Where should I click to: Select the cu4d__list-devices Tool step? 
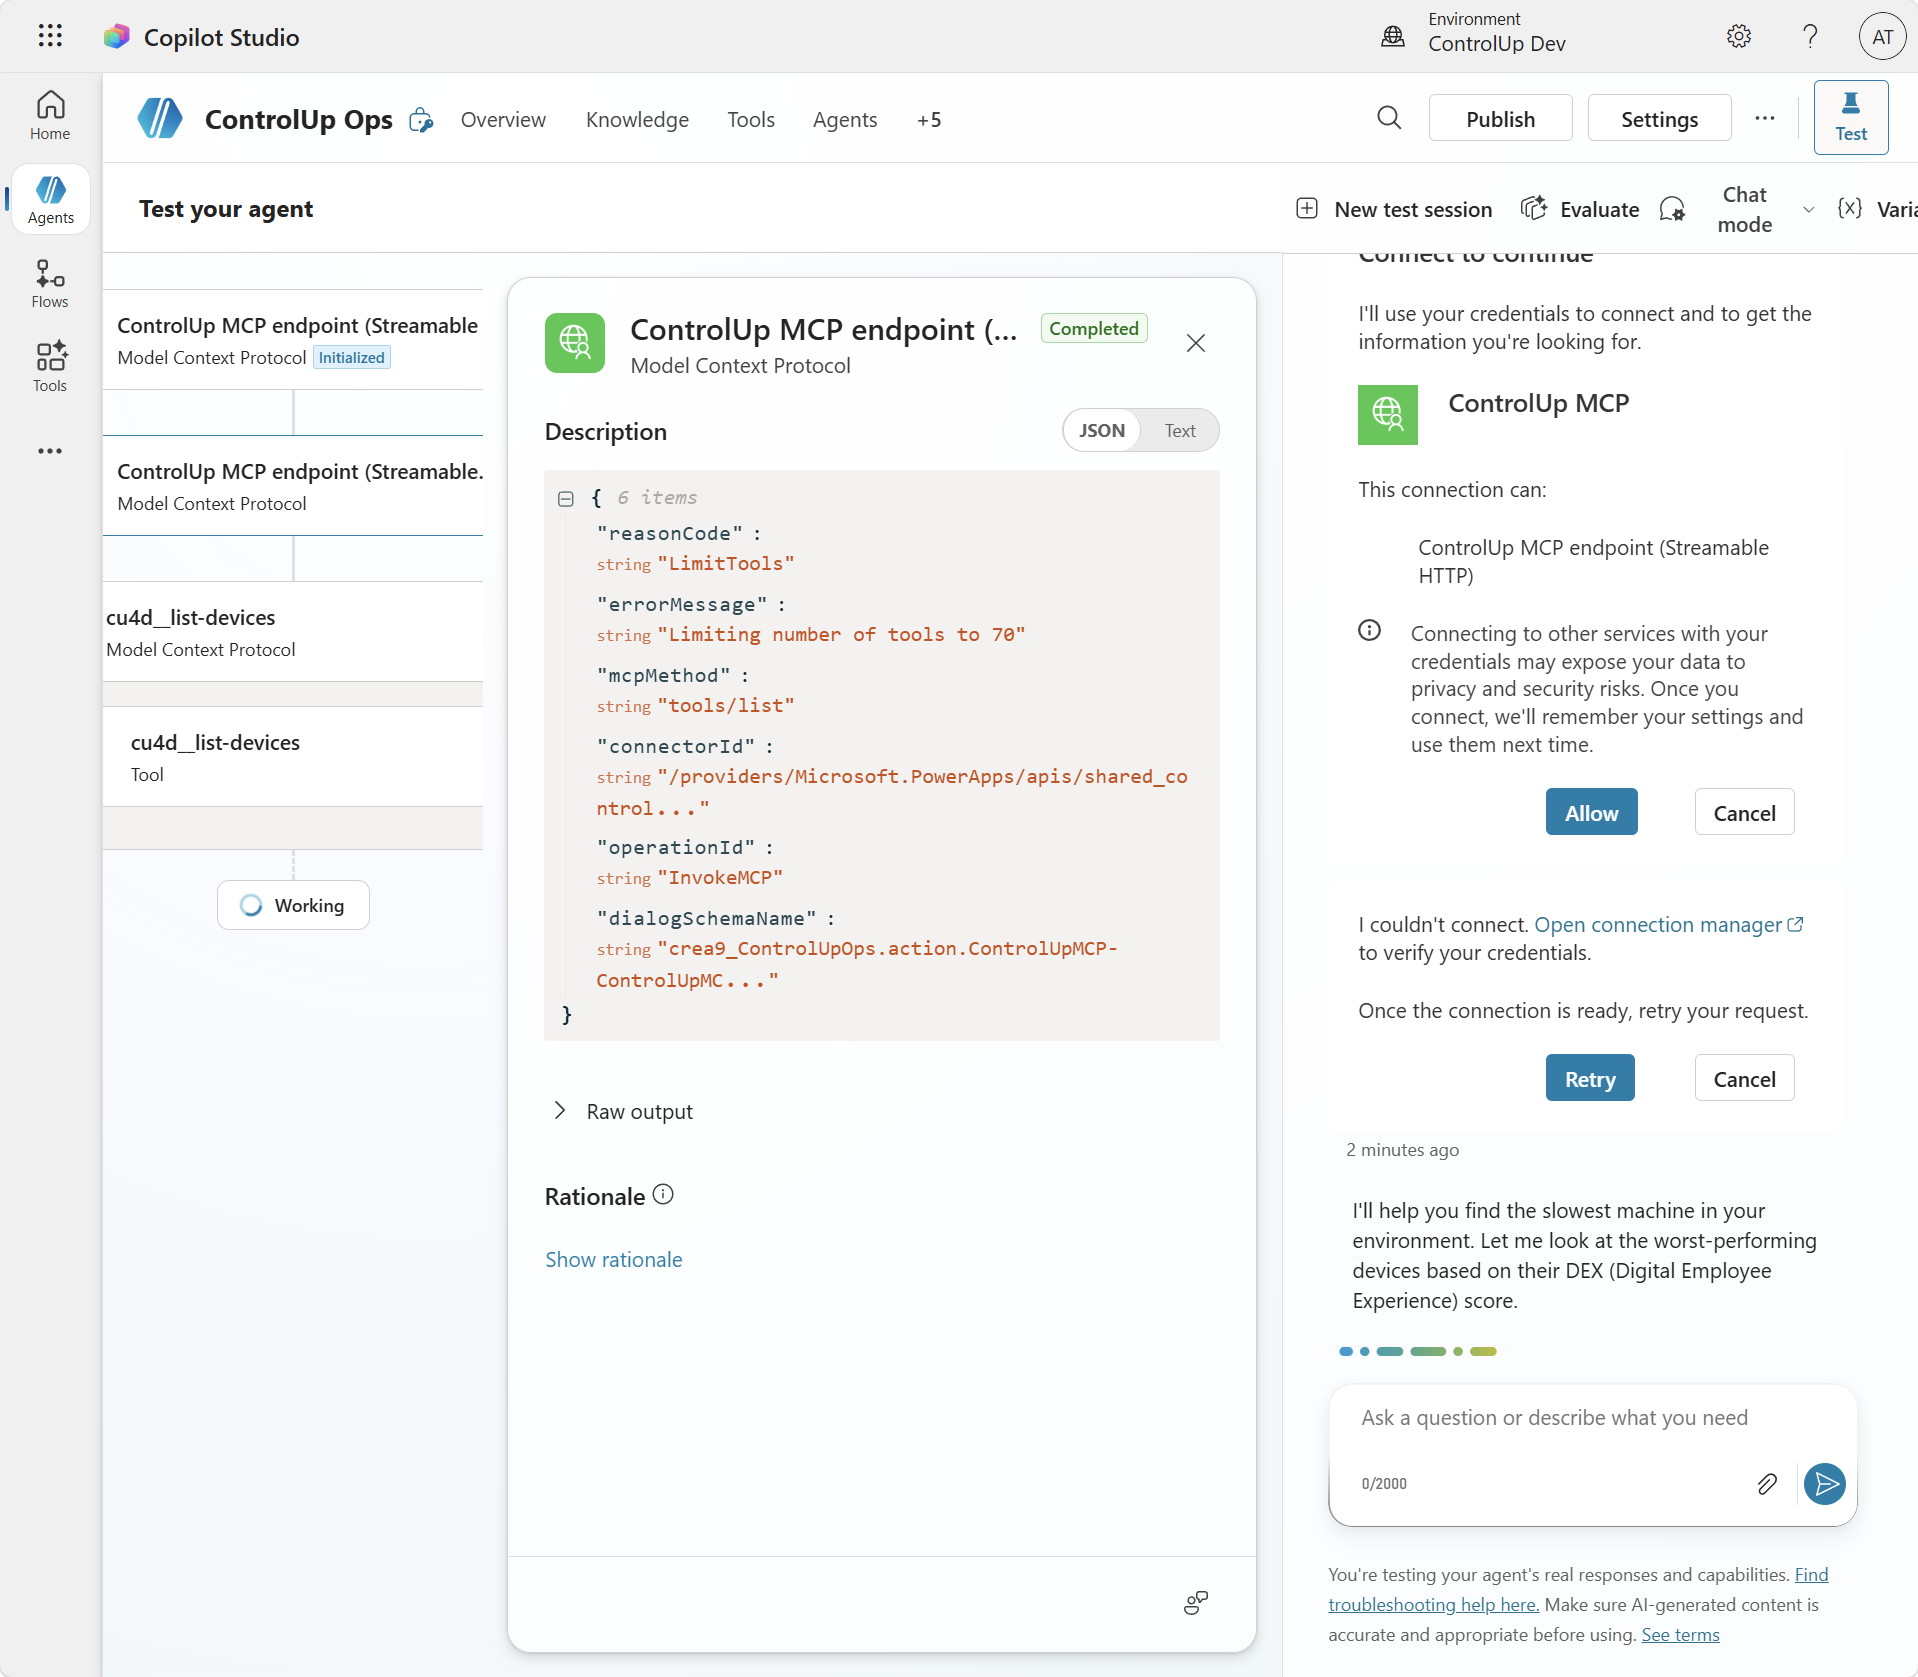293,757
